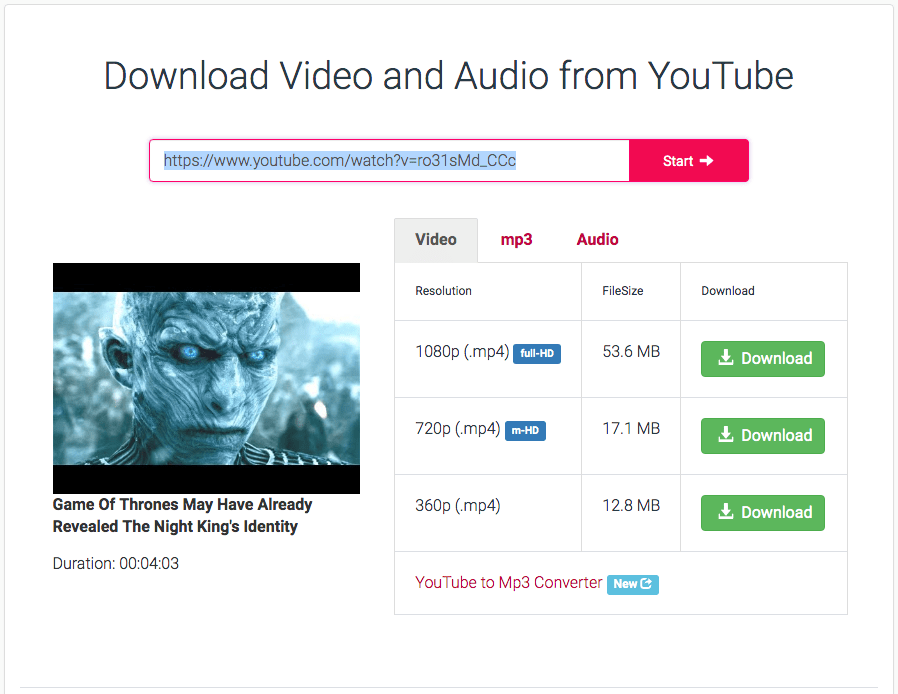898x694 pixels.
Task: Click the FileSize column header
Action: (x=622, y=291)
